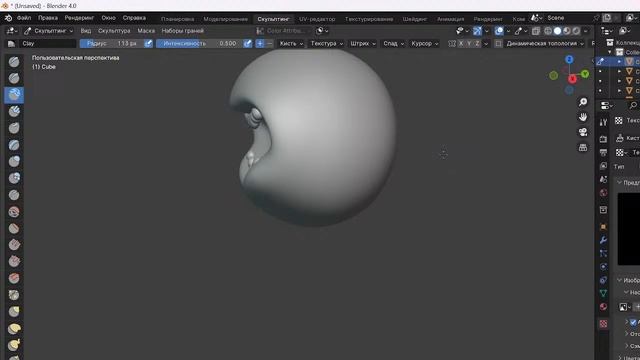Open the Скульптинг mode selector

[x=48, y=31]
